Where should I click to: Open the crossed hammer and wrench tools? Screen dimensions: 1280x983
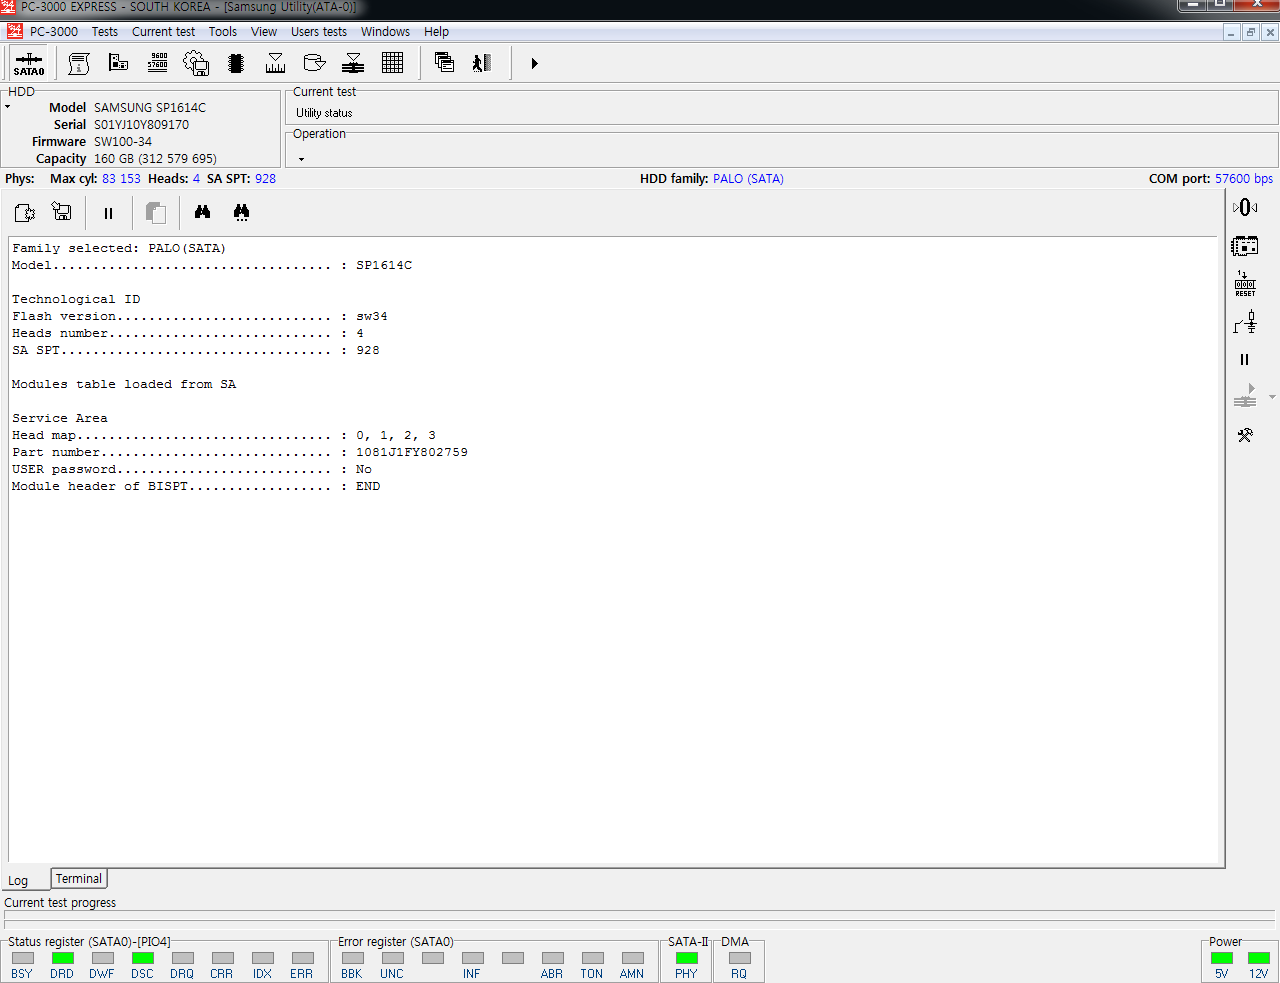pyautogui.click(x=1245, y=435)
